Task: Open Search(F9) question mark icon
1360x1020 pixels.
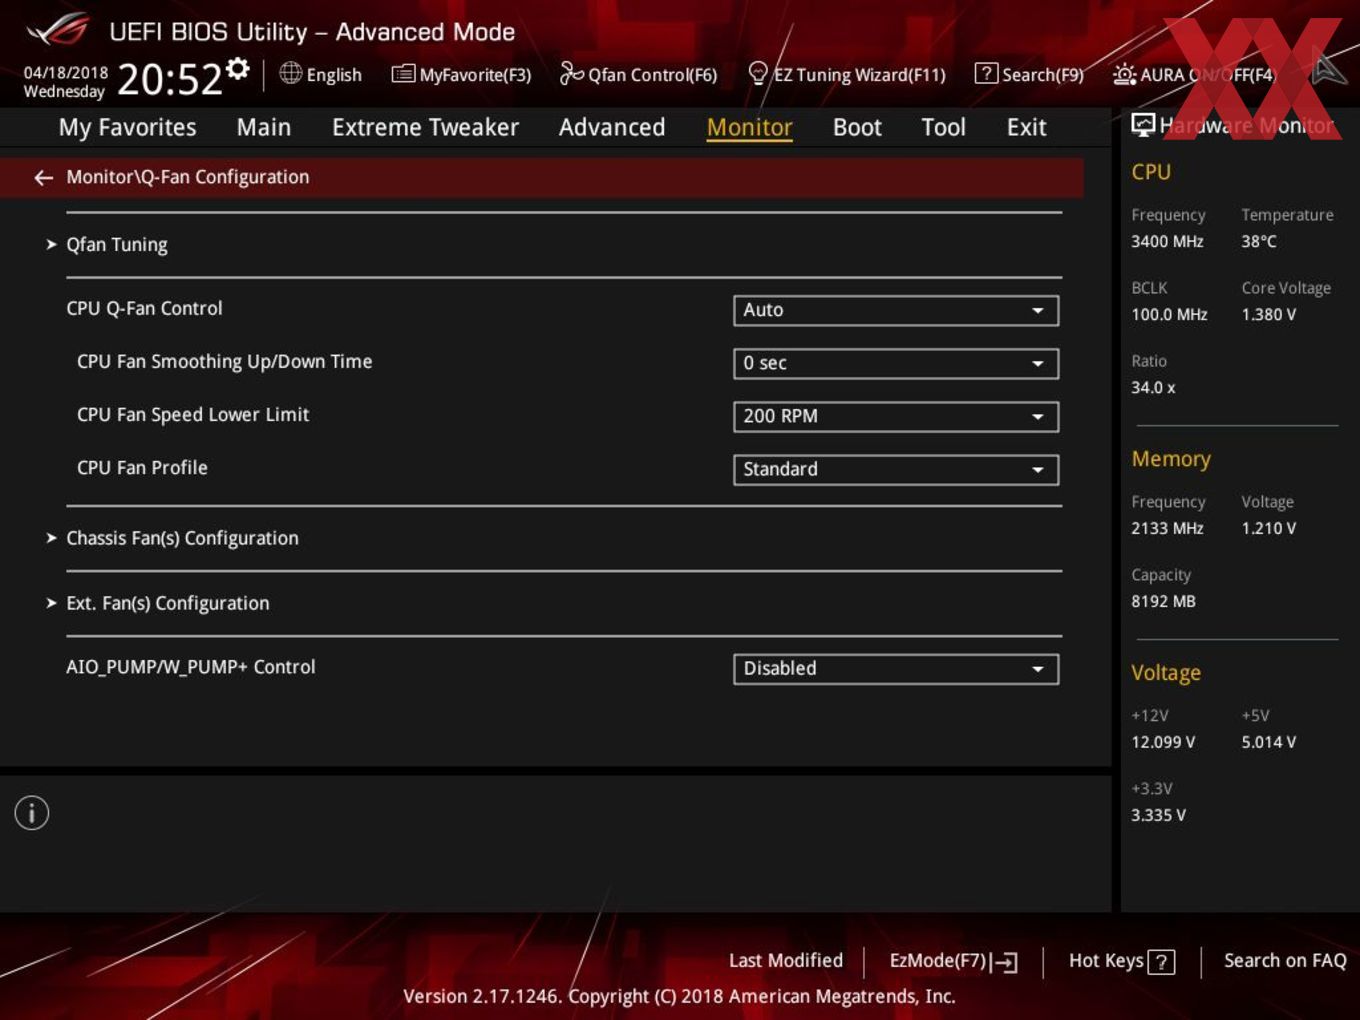Action: pos(985,73)
